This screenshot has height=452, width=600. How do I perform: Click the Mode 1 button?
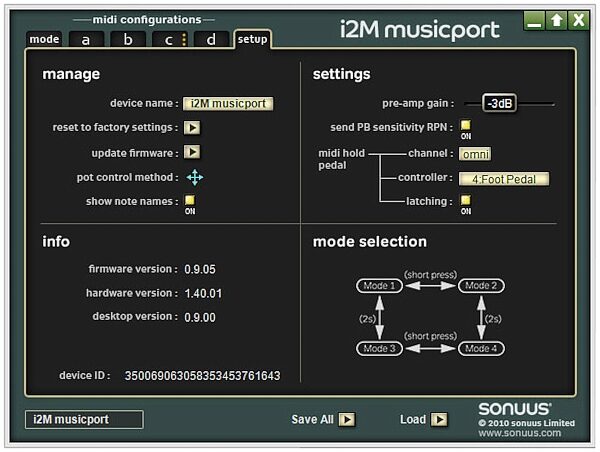click(379, 286)
